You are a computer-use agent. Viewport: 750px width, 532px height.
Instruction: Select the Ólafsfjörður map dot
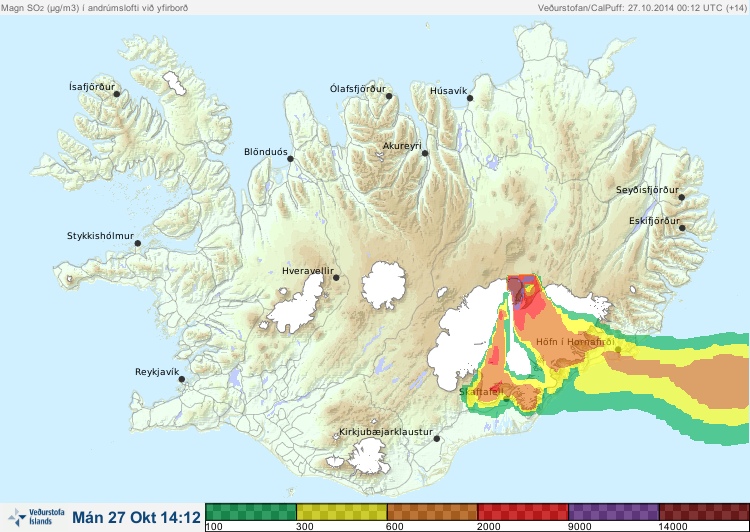coord(389,96)
